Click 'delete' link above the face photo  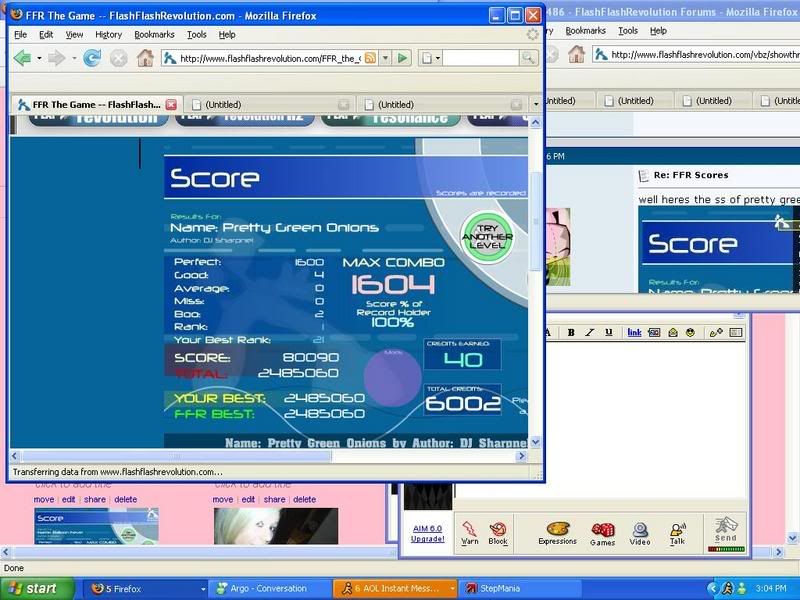[x=305, y=499]
